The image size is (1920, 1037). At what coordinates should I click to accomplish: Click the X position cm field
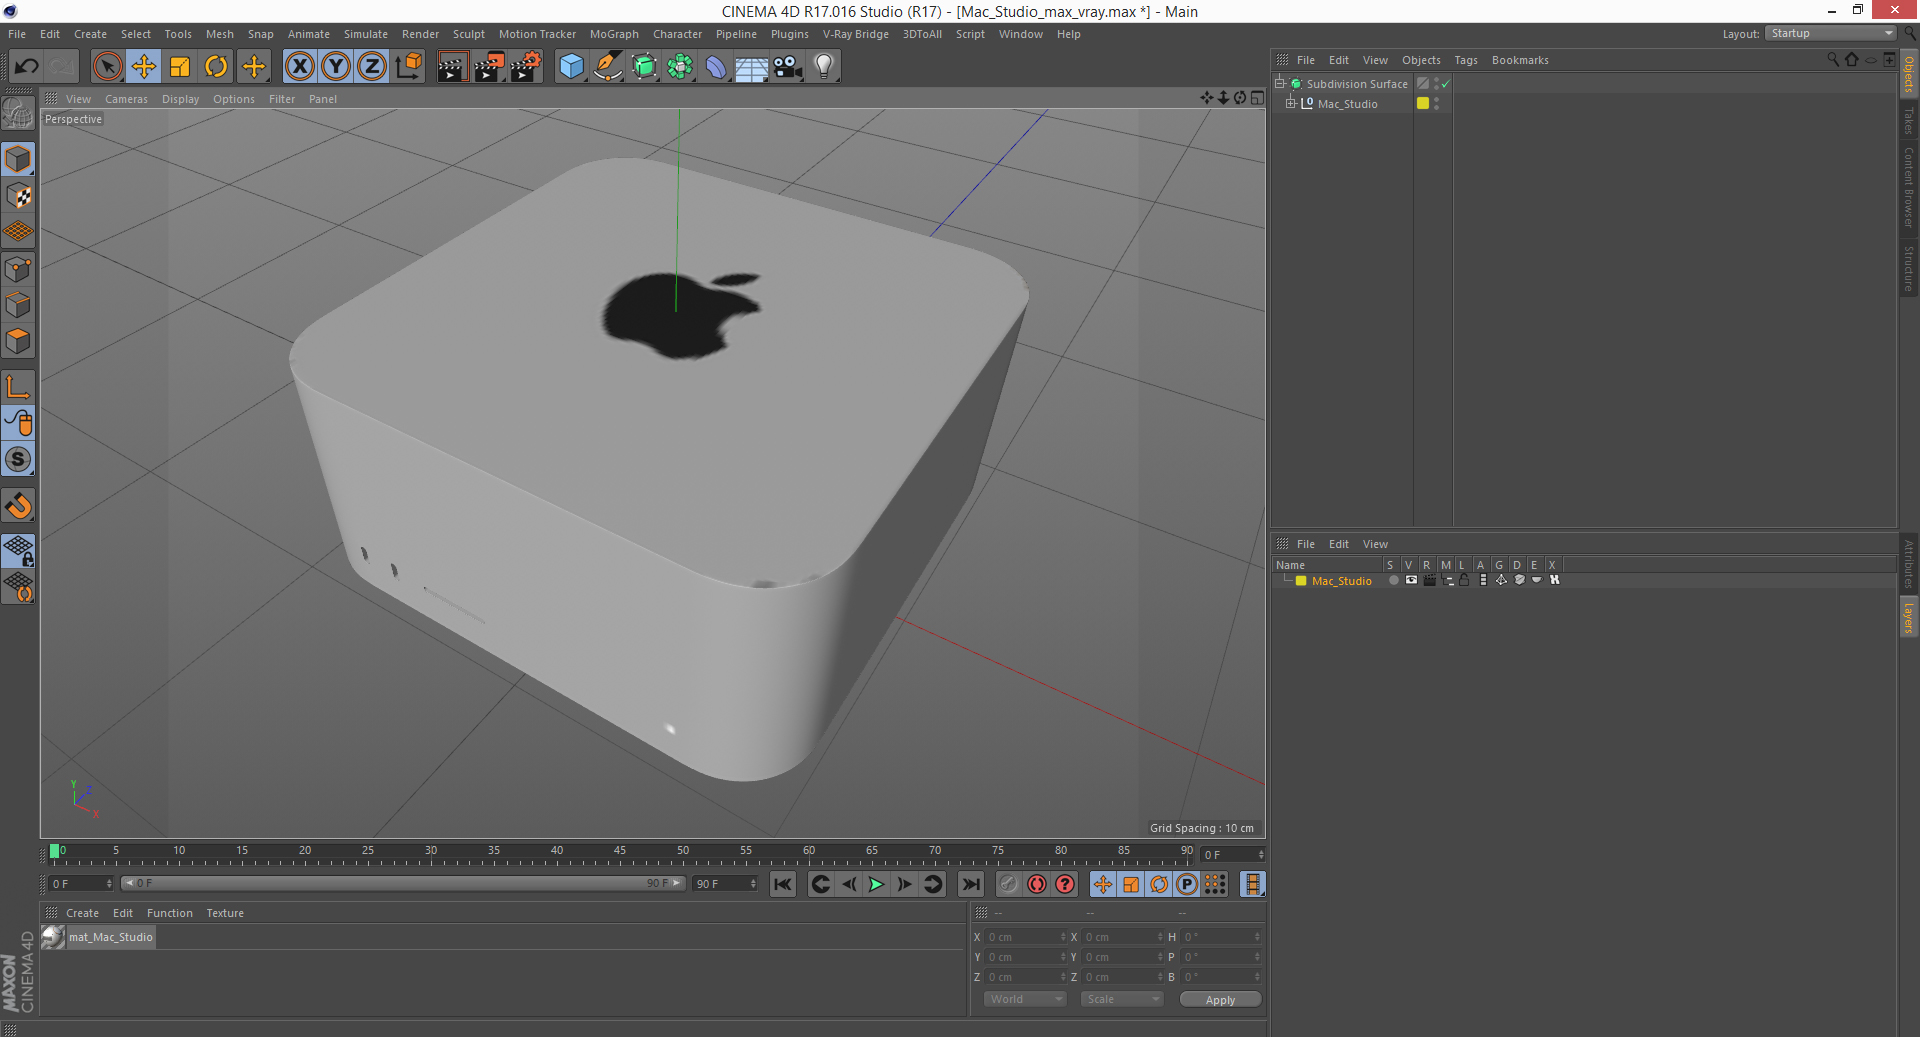coord(1026,937)
